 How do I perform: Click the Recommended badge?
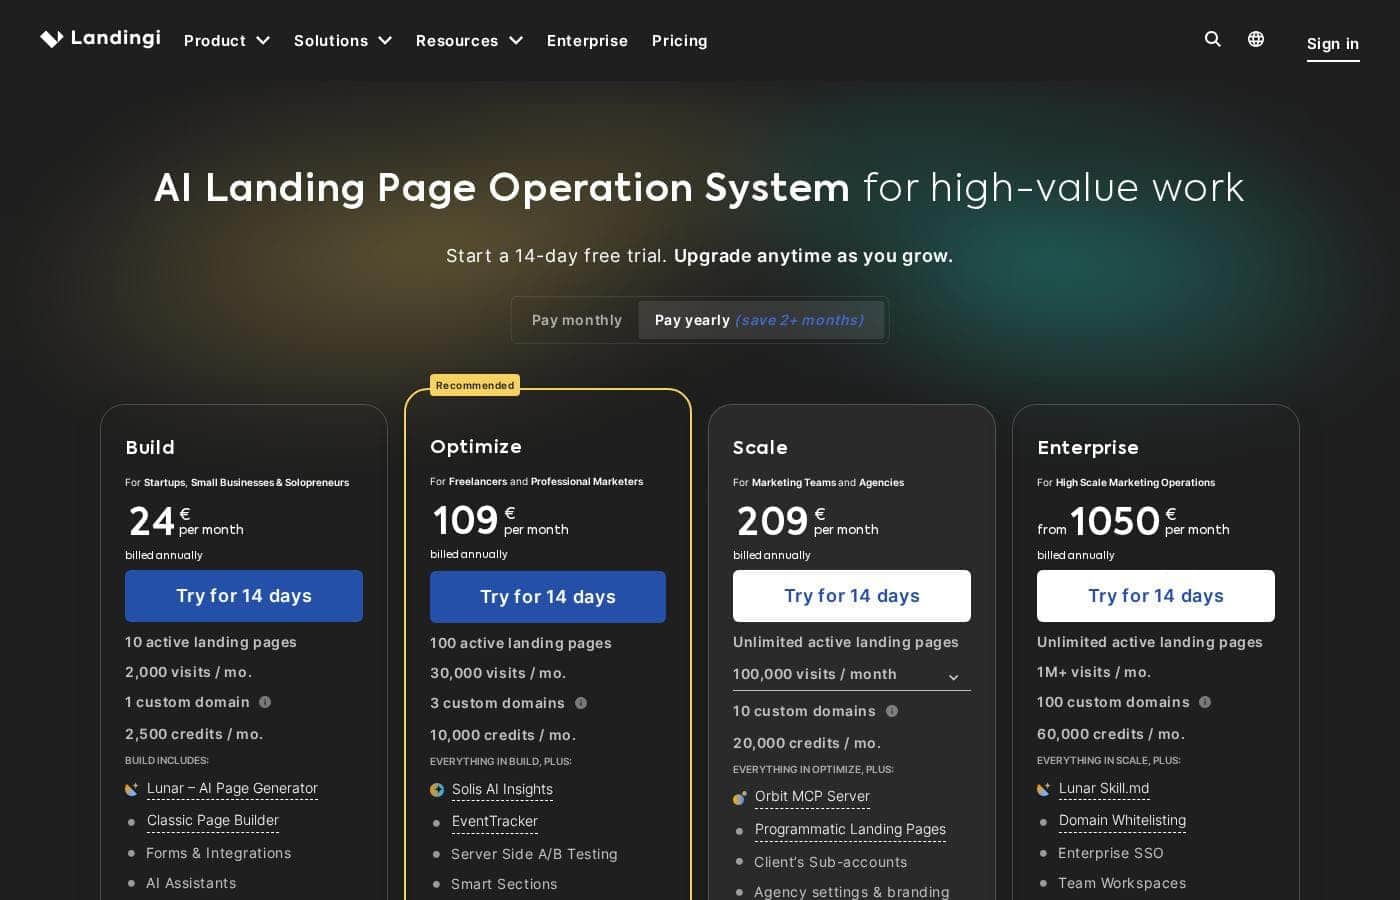tap(475, 385)
